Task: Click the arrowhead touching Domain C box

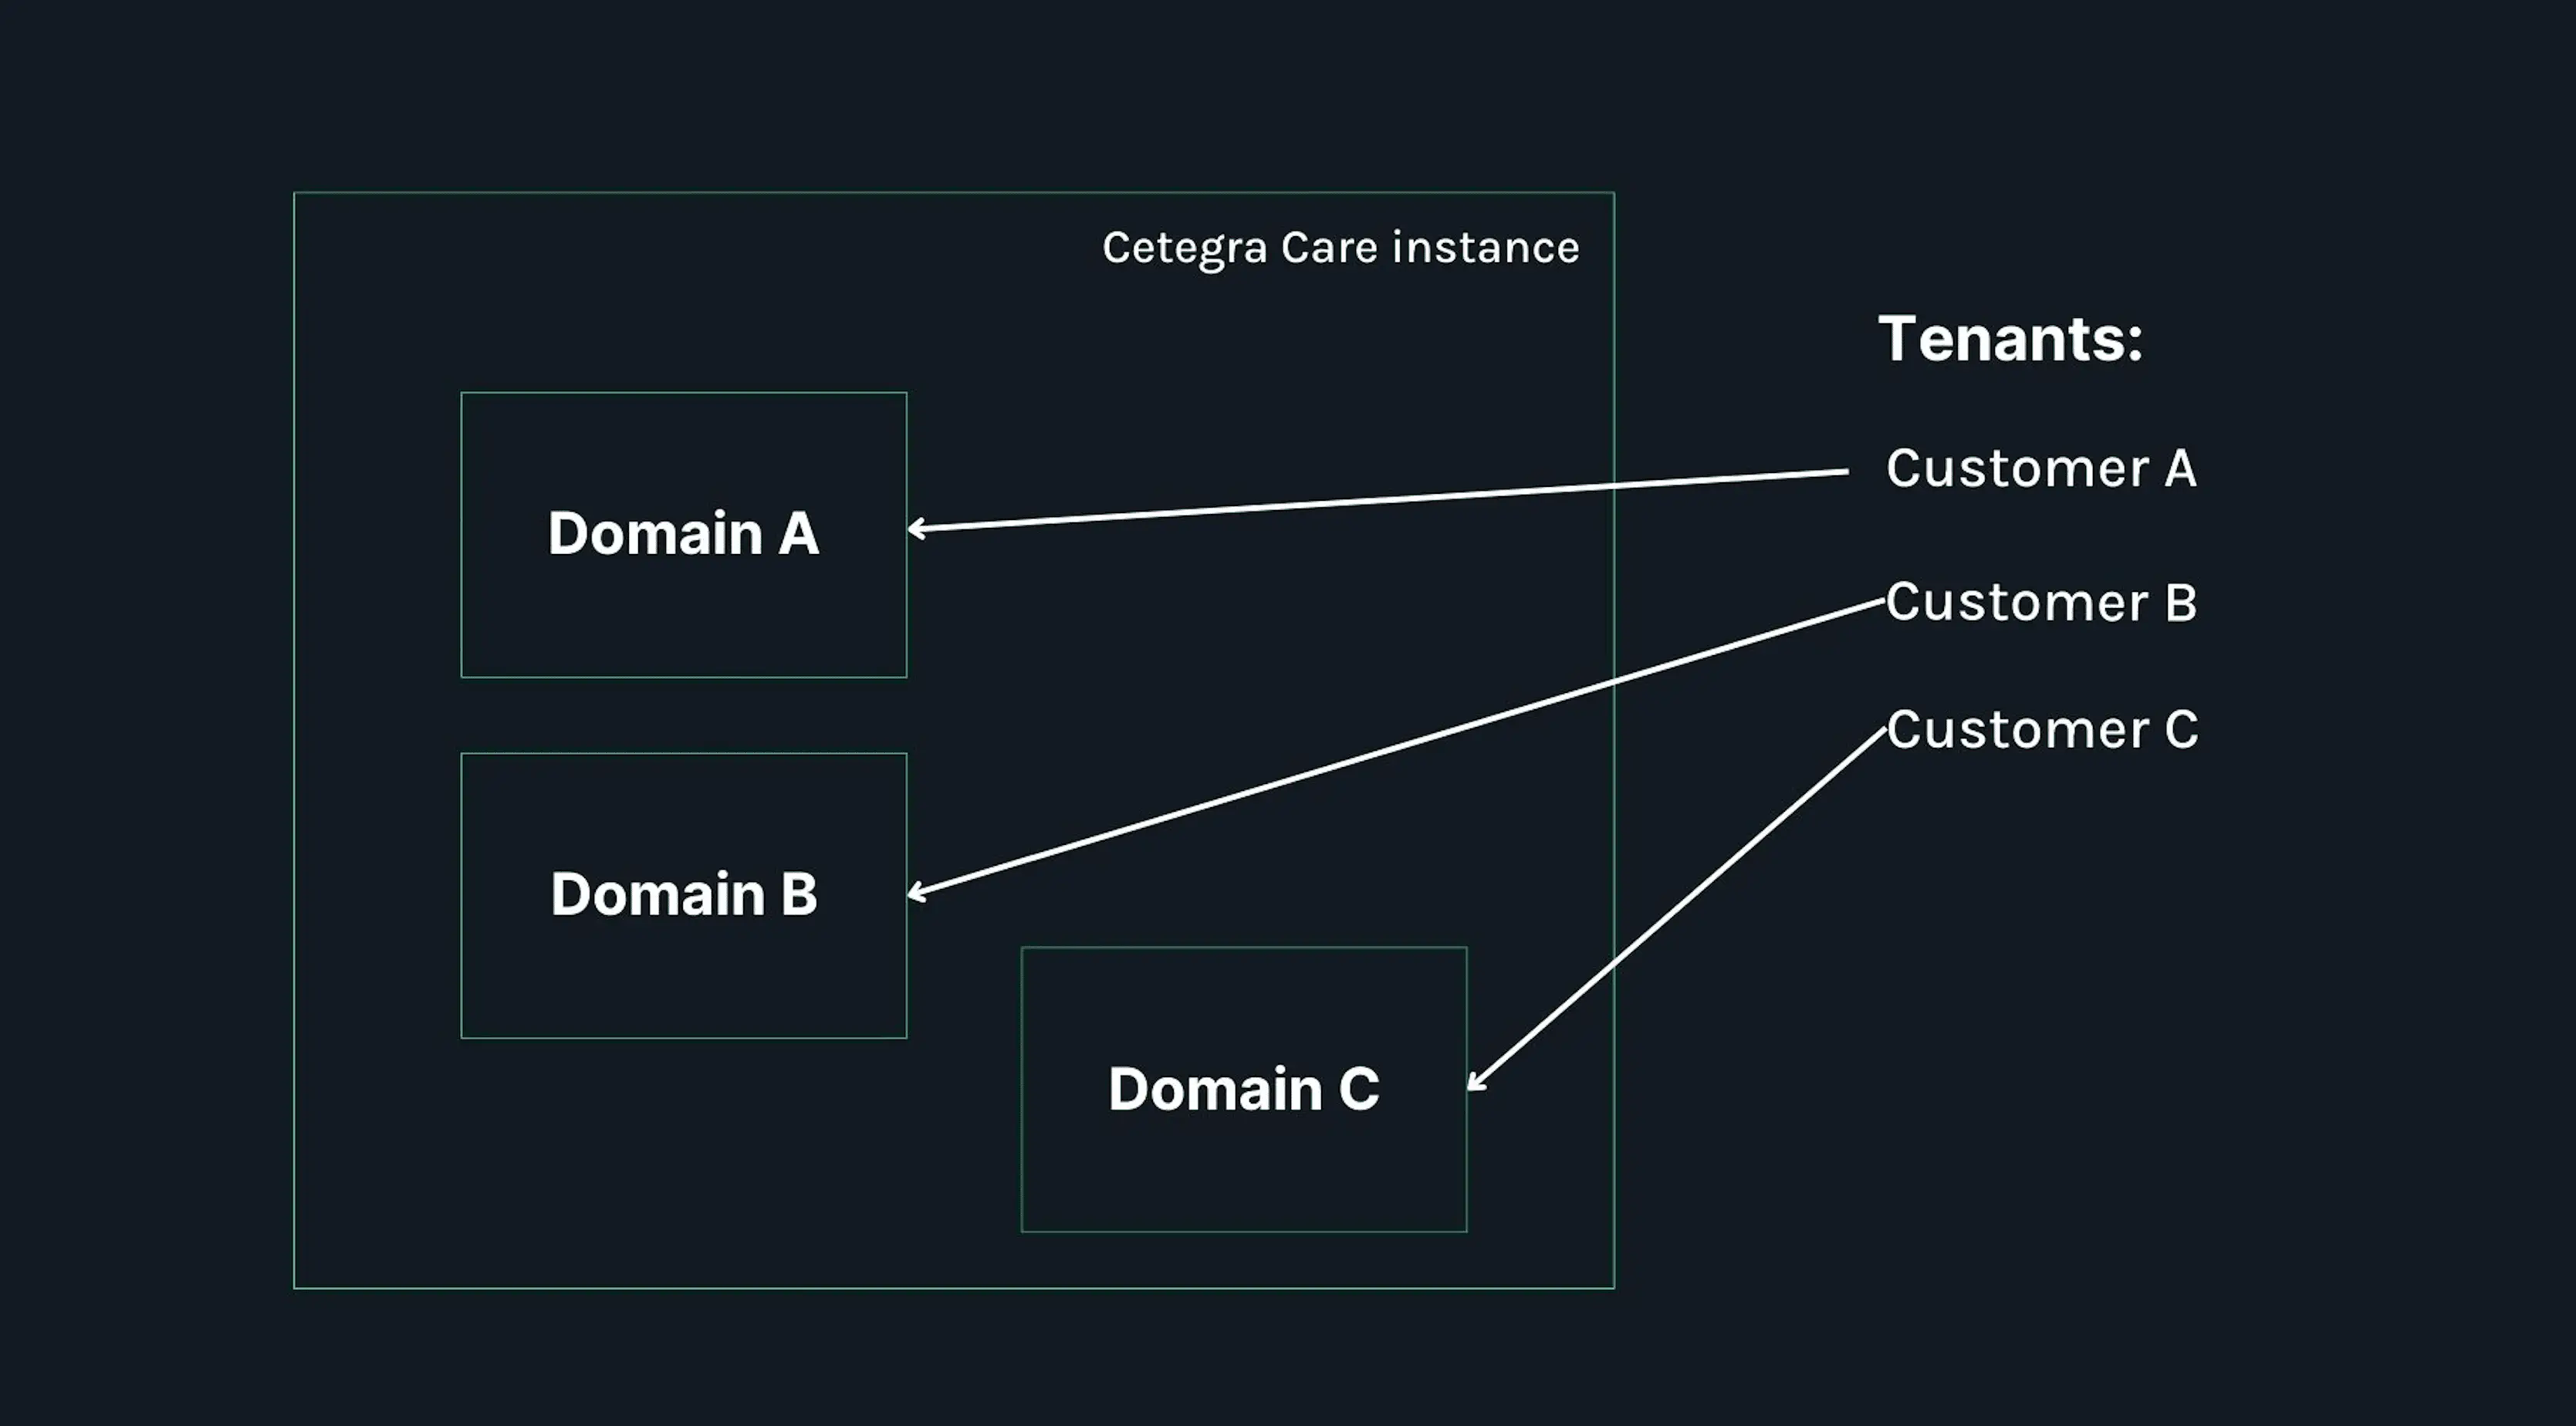Action: [x=1474, y=1083]
